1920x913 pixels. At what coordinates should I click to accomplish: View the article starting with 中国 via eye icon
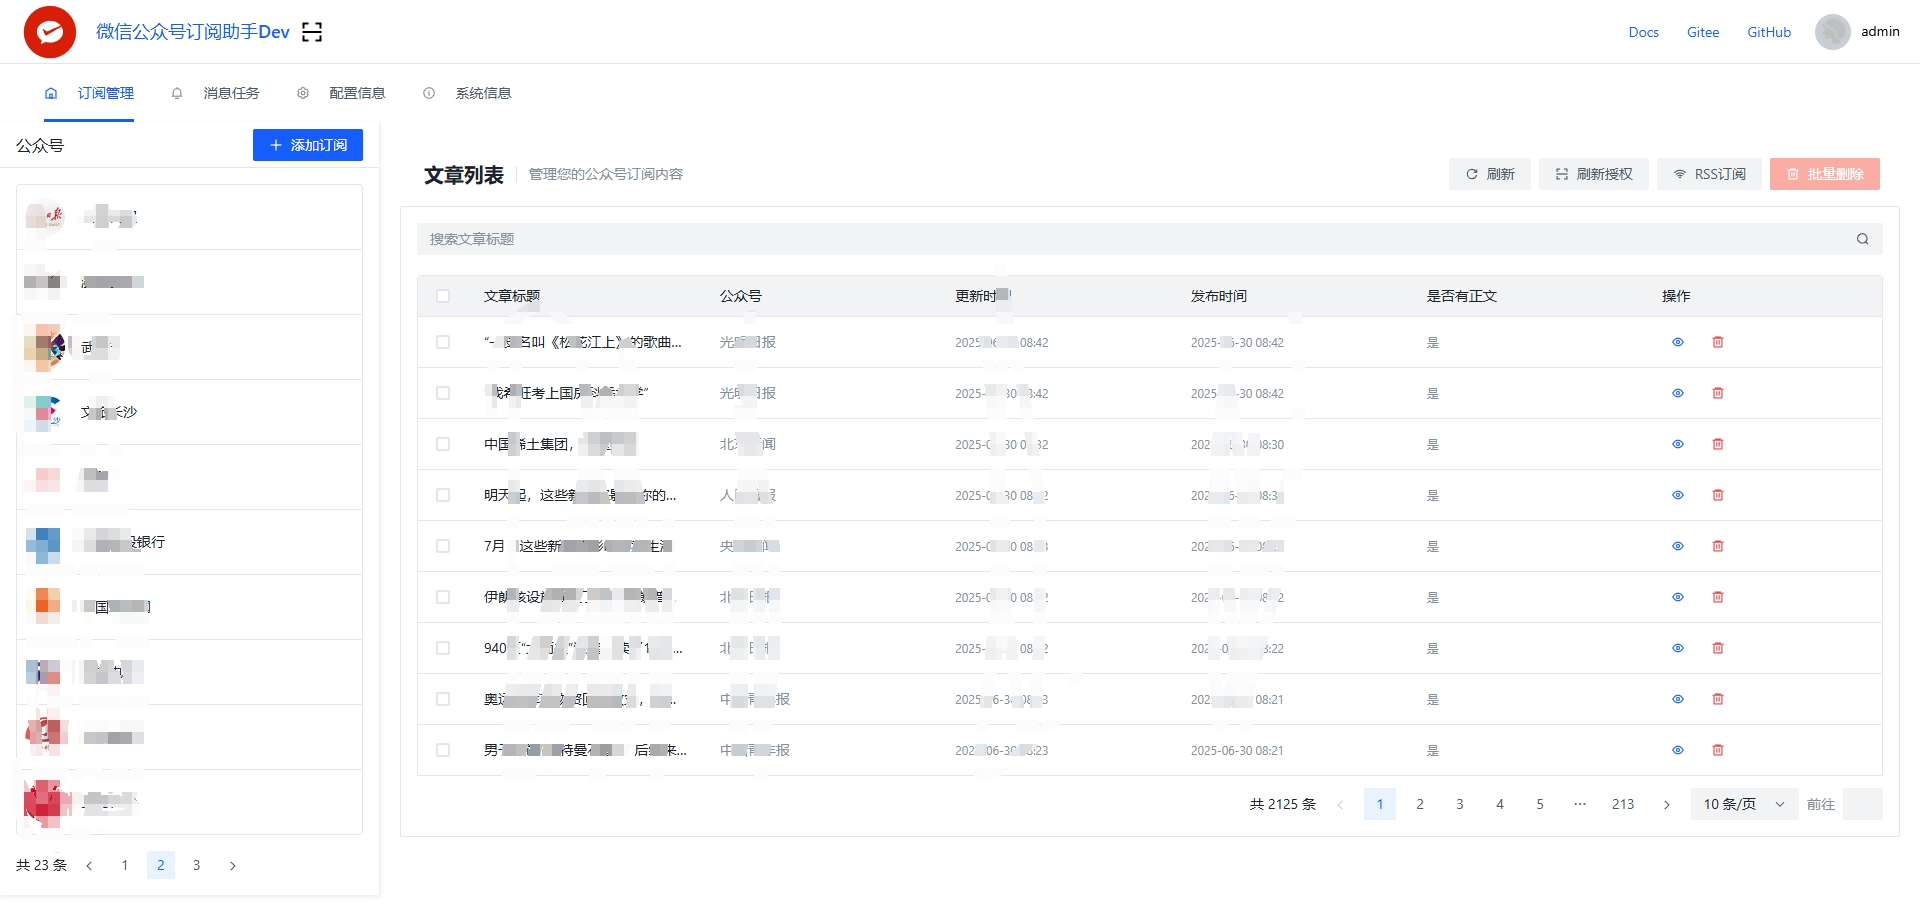[x=1678, y=444]
